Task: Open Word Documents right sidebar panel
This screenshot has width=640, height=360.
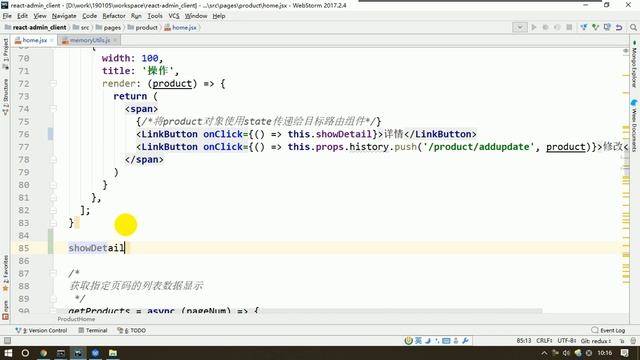Action: (634, 127)
